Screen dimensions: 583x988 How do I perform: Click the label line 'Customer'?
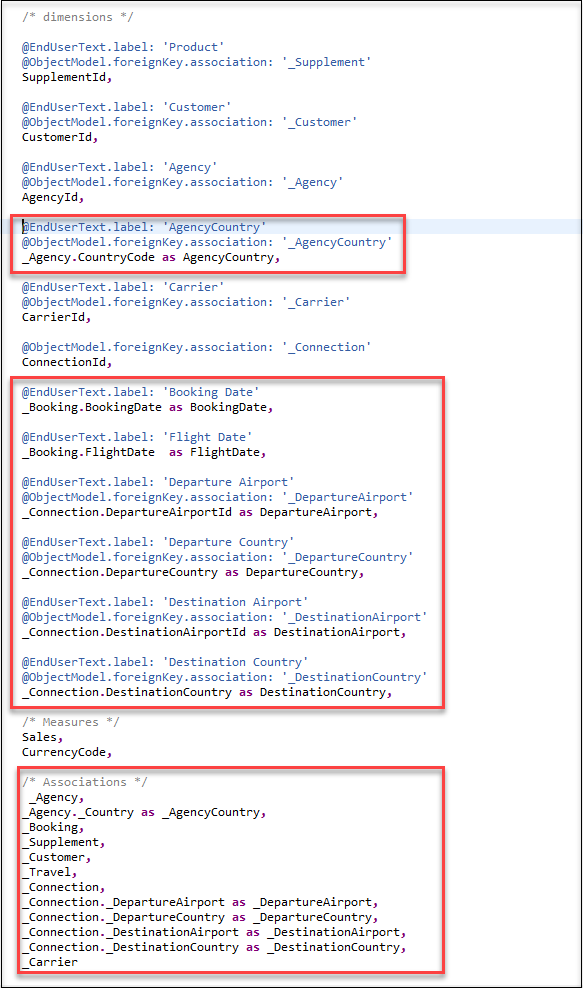127,107
